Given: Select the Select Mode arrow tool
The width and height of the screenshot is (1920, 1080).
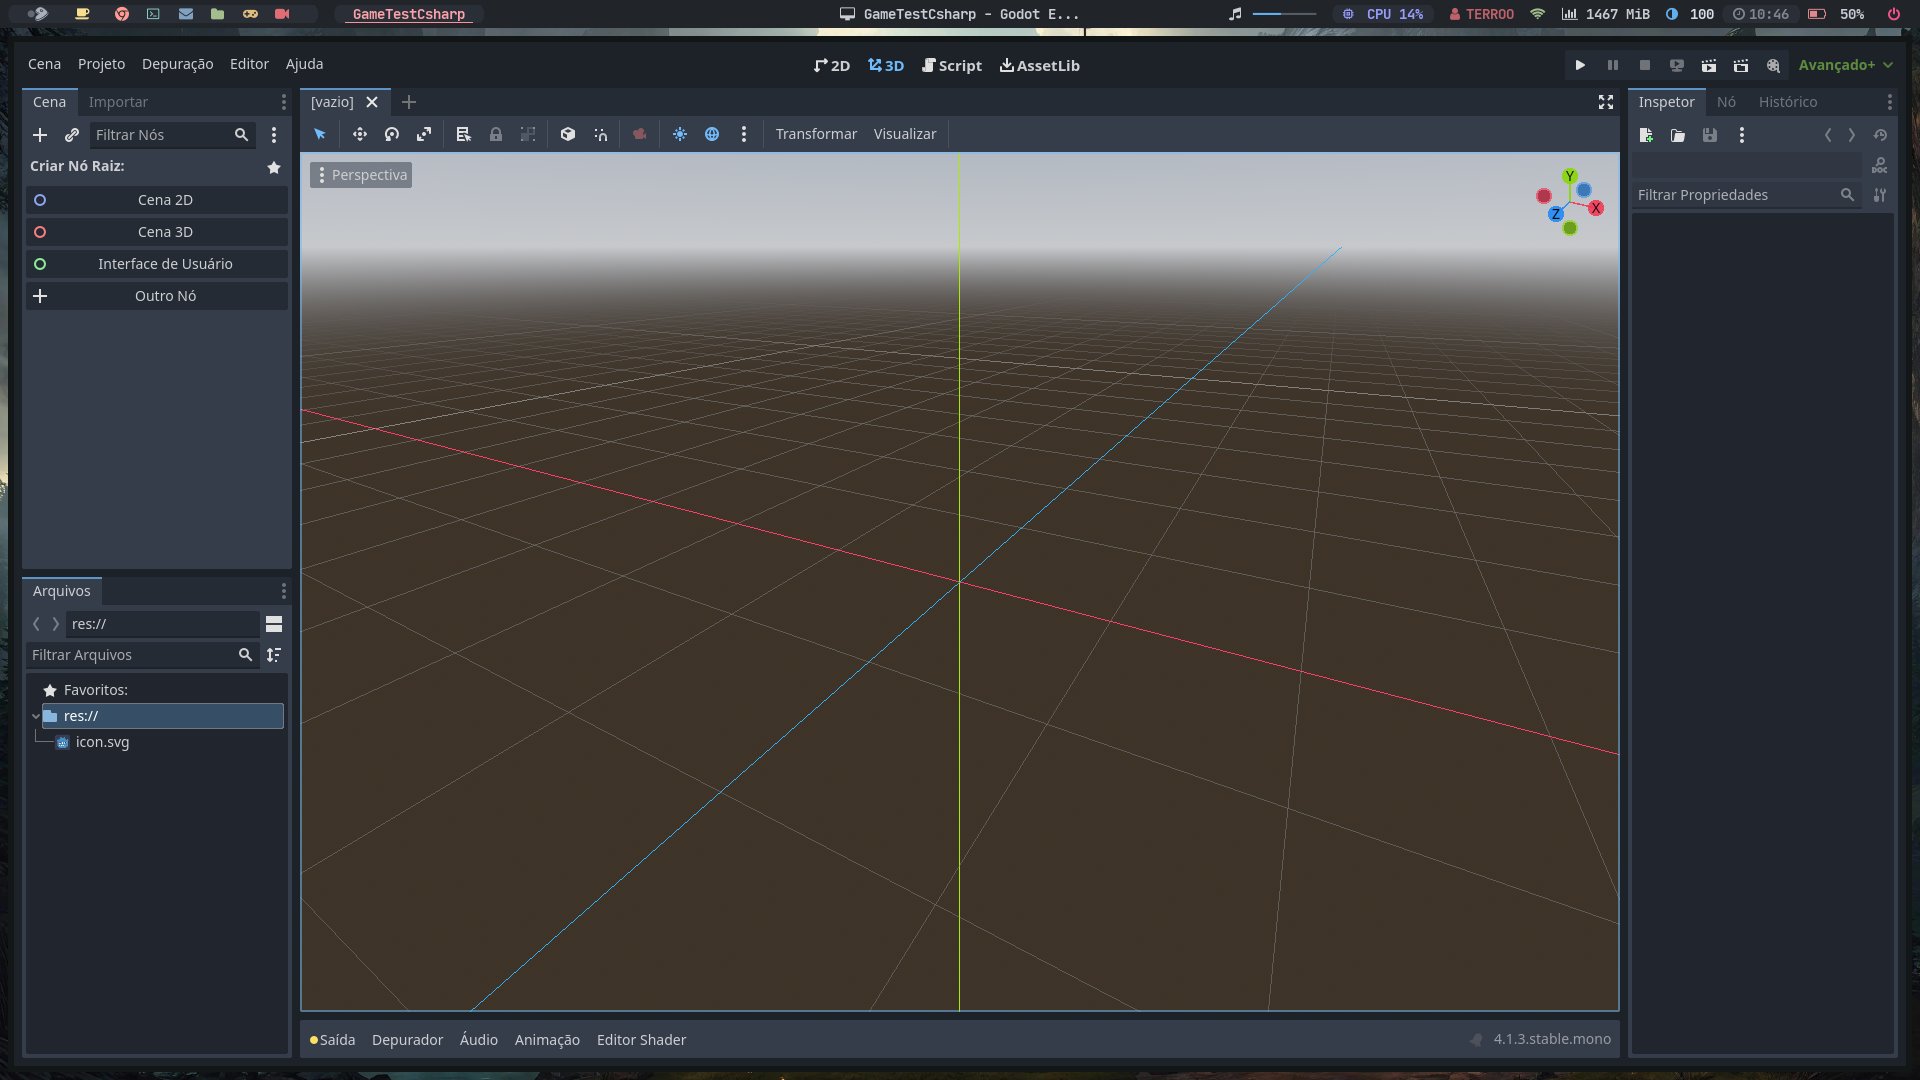Looking at the screenshot, I should 320,134.
